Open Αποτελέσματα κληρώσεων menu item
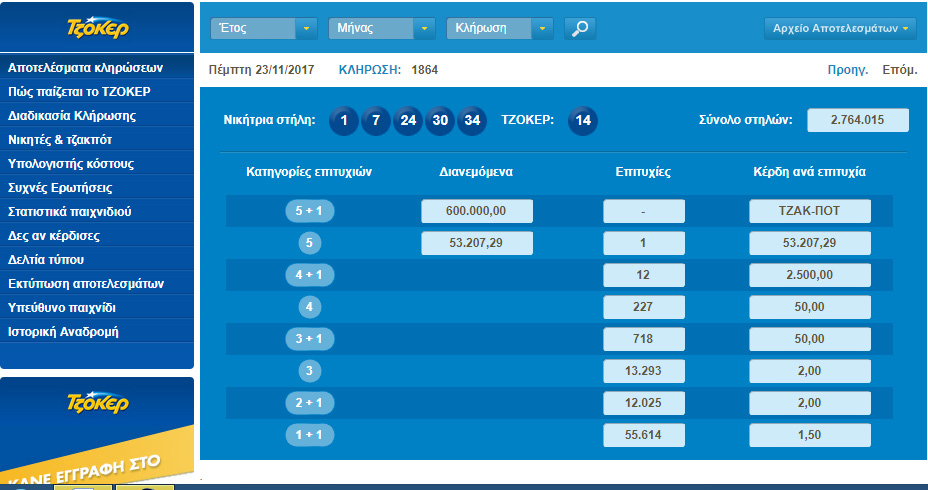This screenshot has width=928, height=490. (85, 68)
